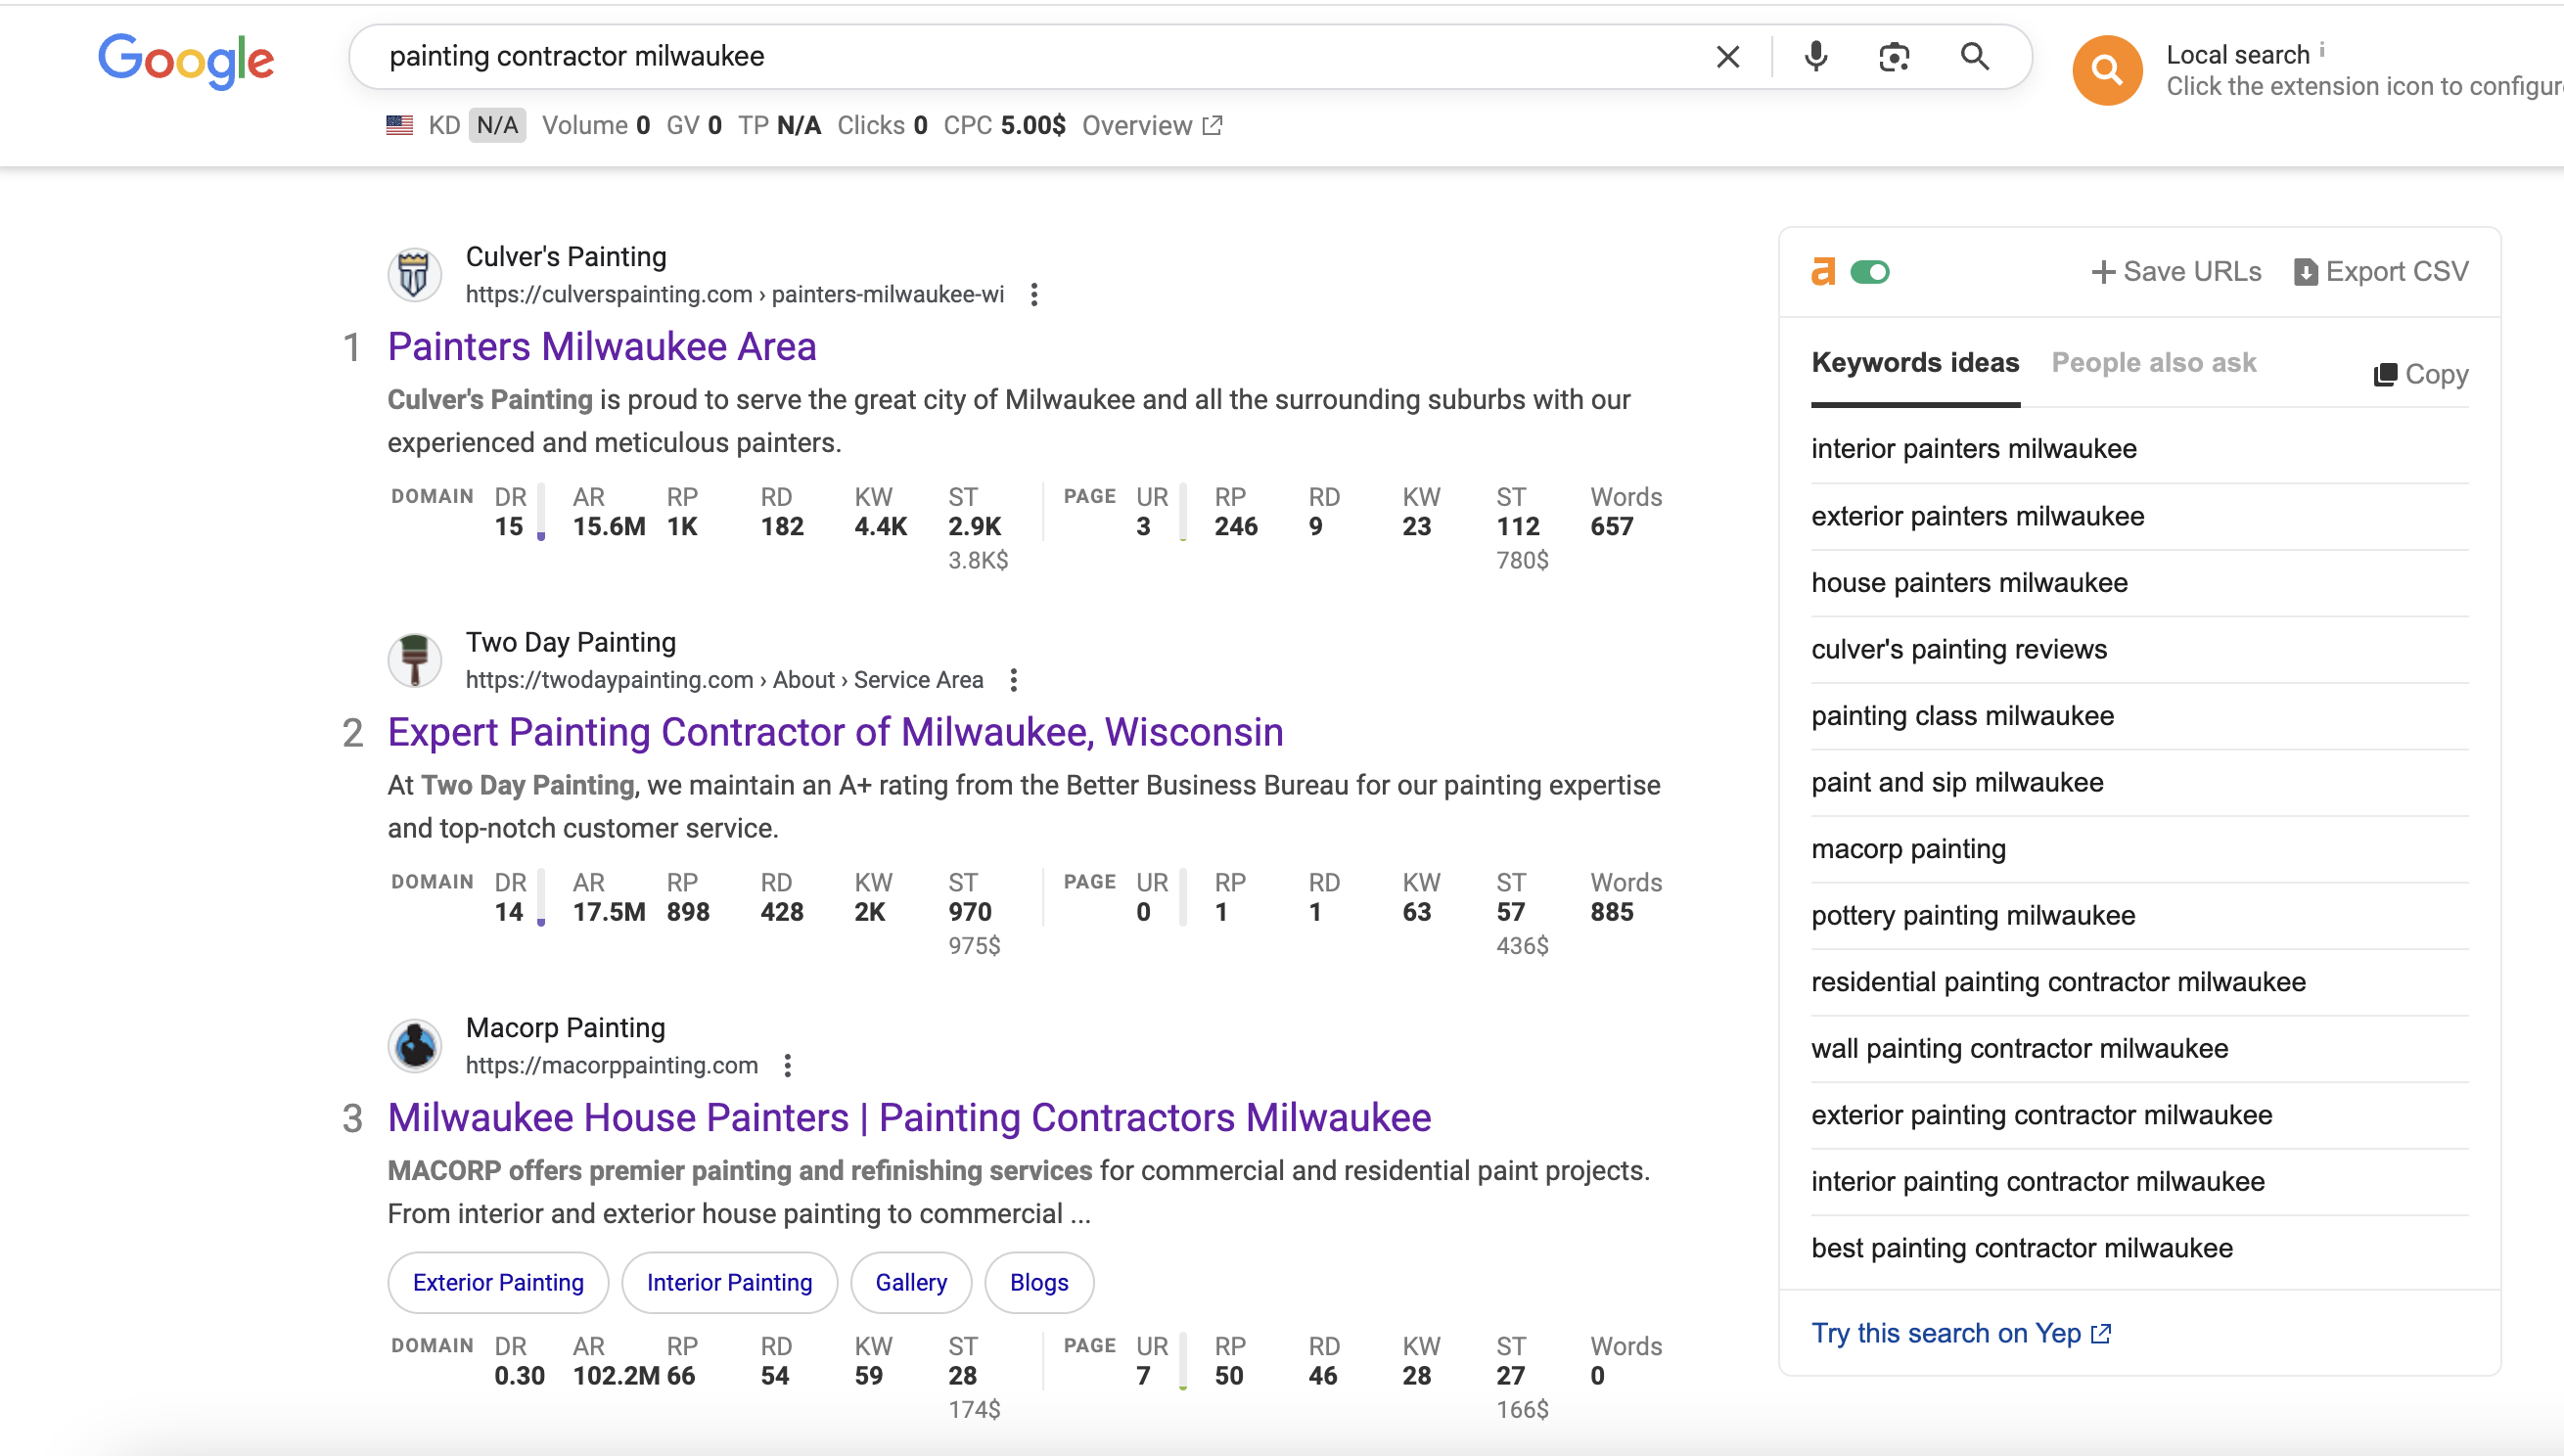The height and width of the screenshot is (1456, 2564).
Task: Select keyword 'house painters milwaukee'
Action: 1969,583
